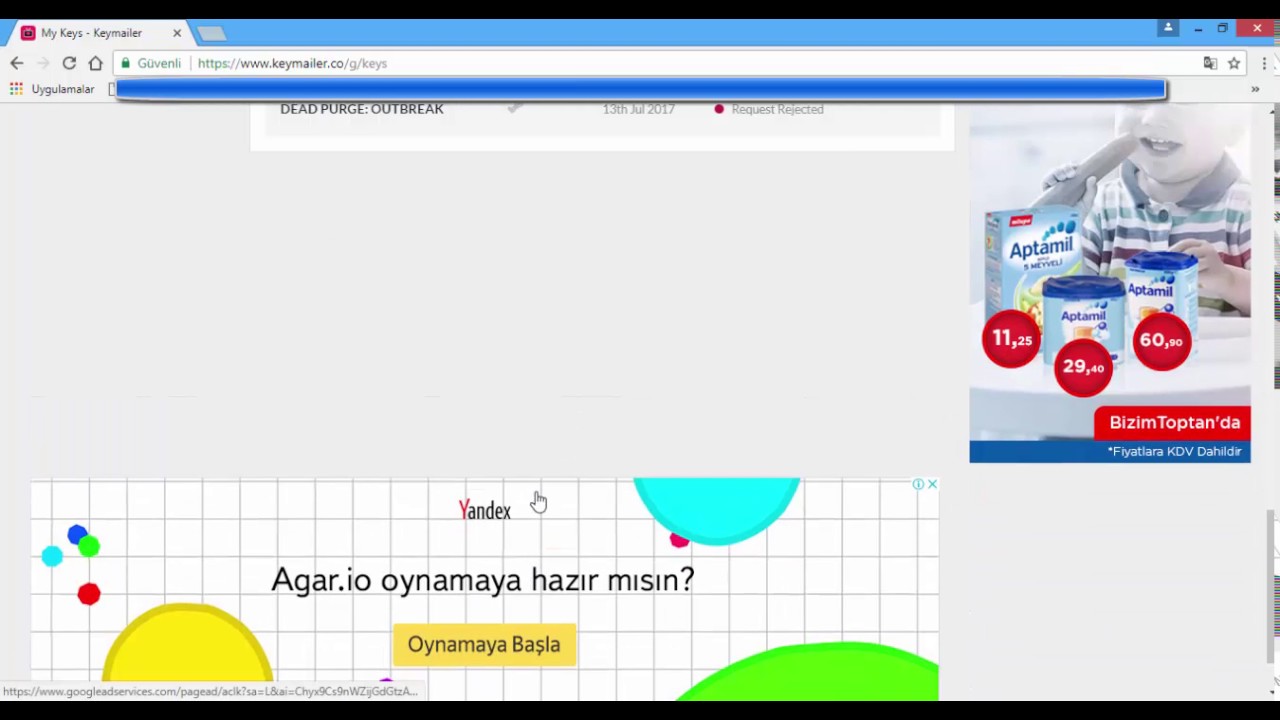This screenshot has width=1280, height=720.
Task: Click the Aptamil 29,40 price badge
Action: click(1083, 367)
